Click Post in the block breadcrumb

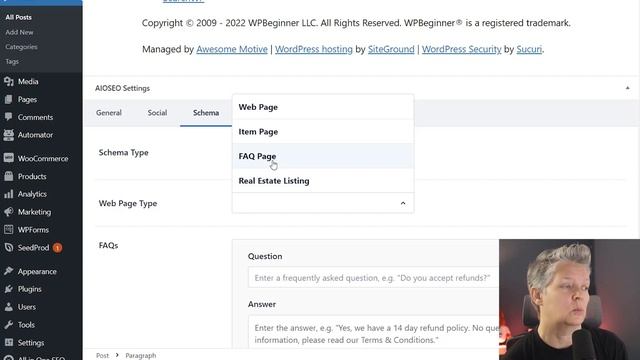coord(102,356)
